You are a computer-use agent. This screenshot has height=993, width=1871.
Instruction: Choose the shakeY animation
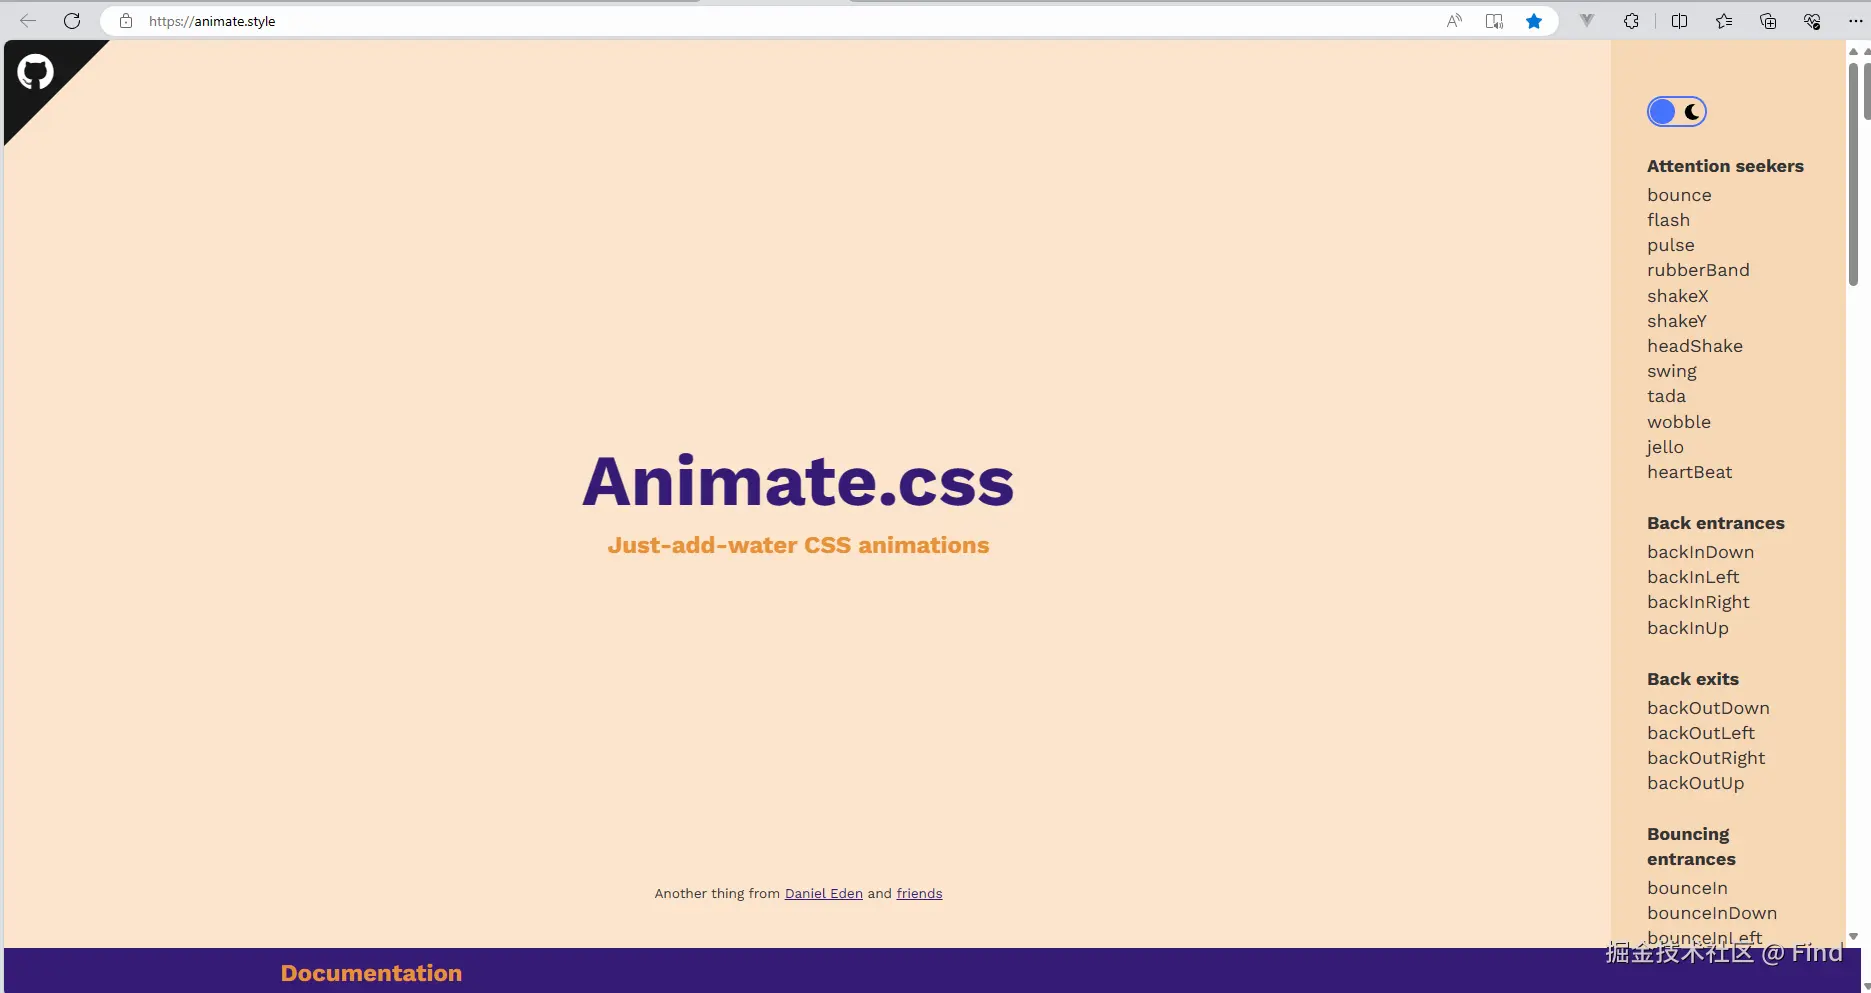tap(1677, 321)
